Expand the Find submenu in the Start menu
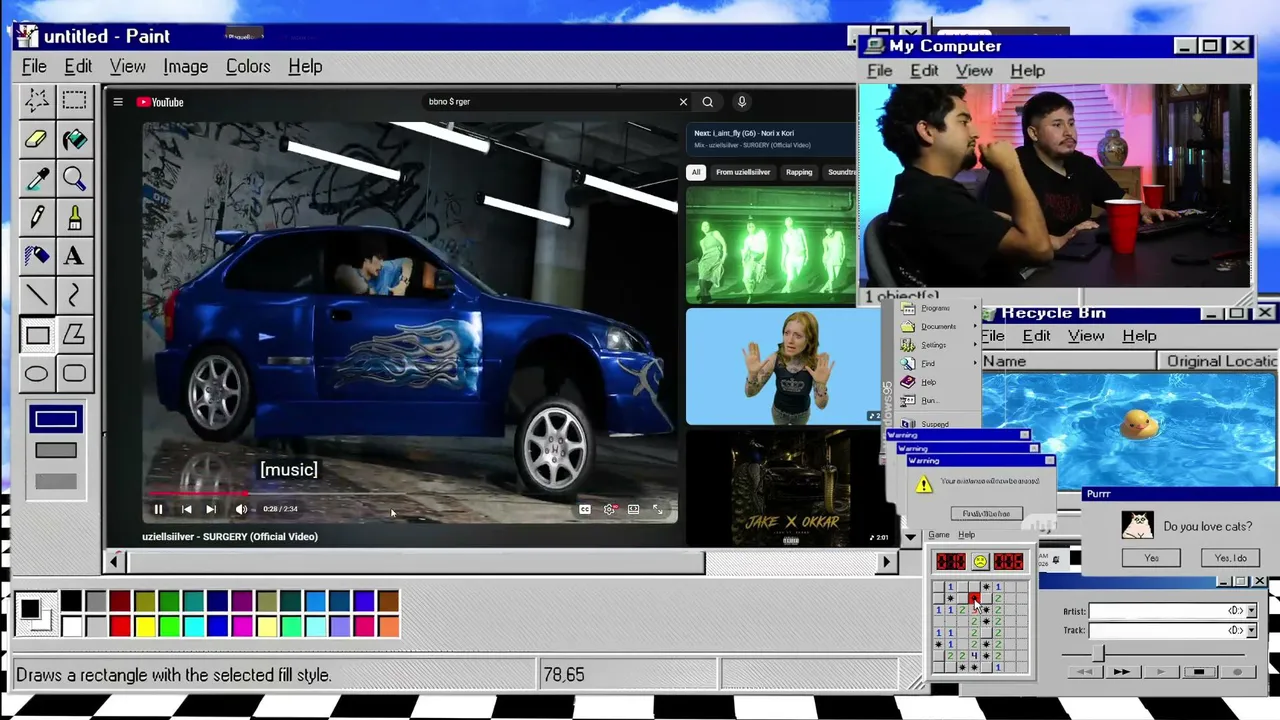 (938, 364)
